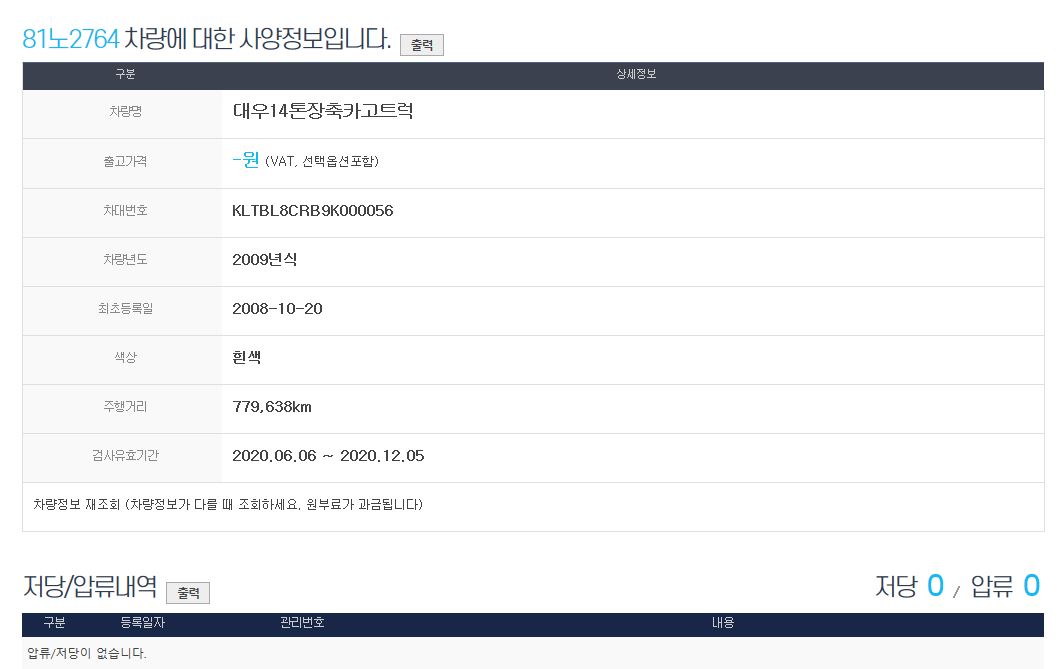
Task: Click the 2009년식 model year value
Action: (264, 260)
